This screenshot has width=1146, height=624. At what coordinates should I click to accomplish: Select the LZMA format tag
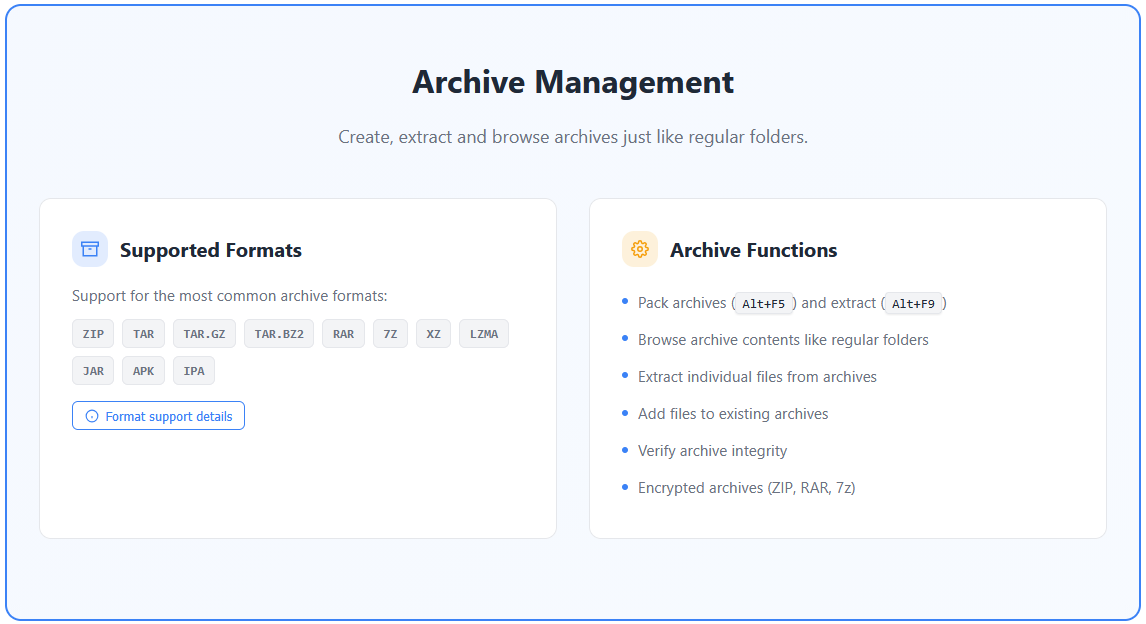[484, 334]
